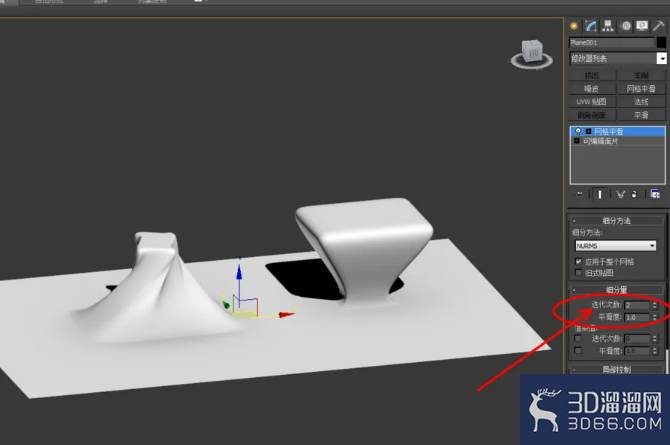Apply the 挤出 modifier button
Viewport: 670px width, 445px height.
coord(592,75)
